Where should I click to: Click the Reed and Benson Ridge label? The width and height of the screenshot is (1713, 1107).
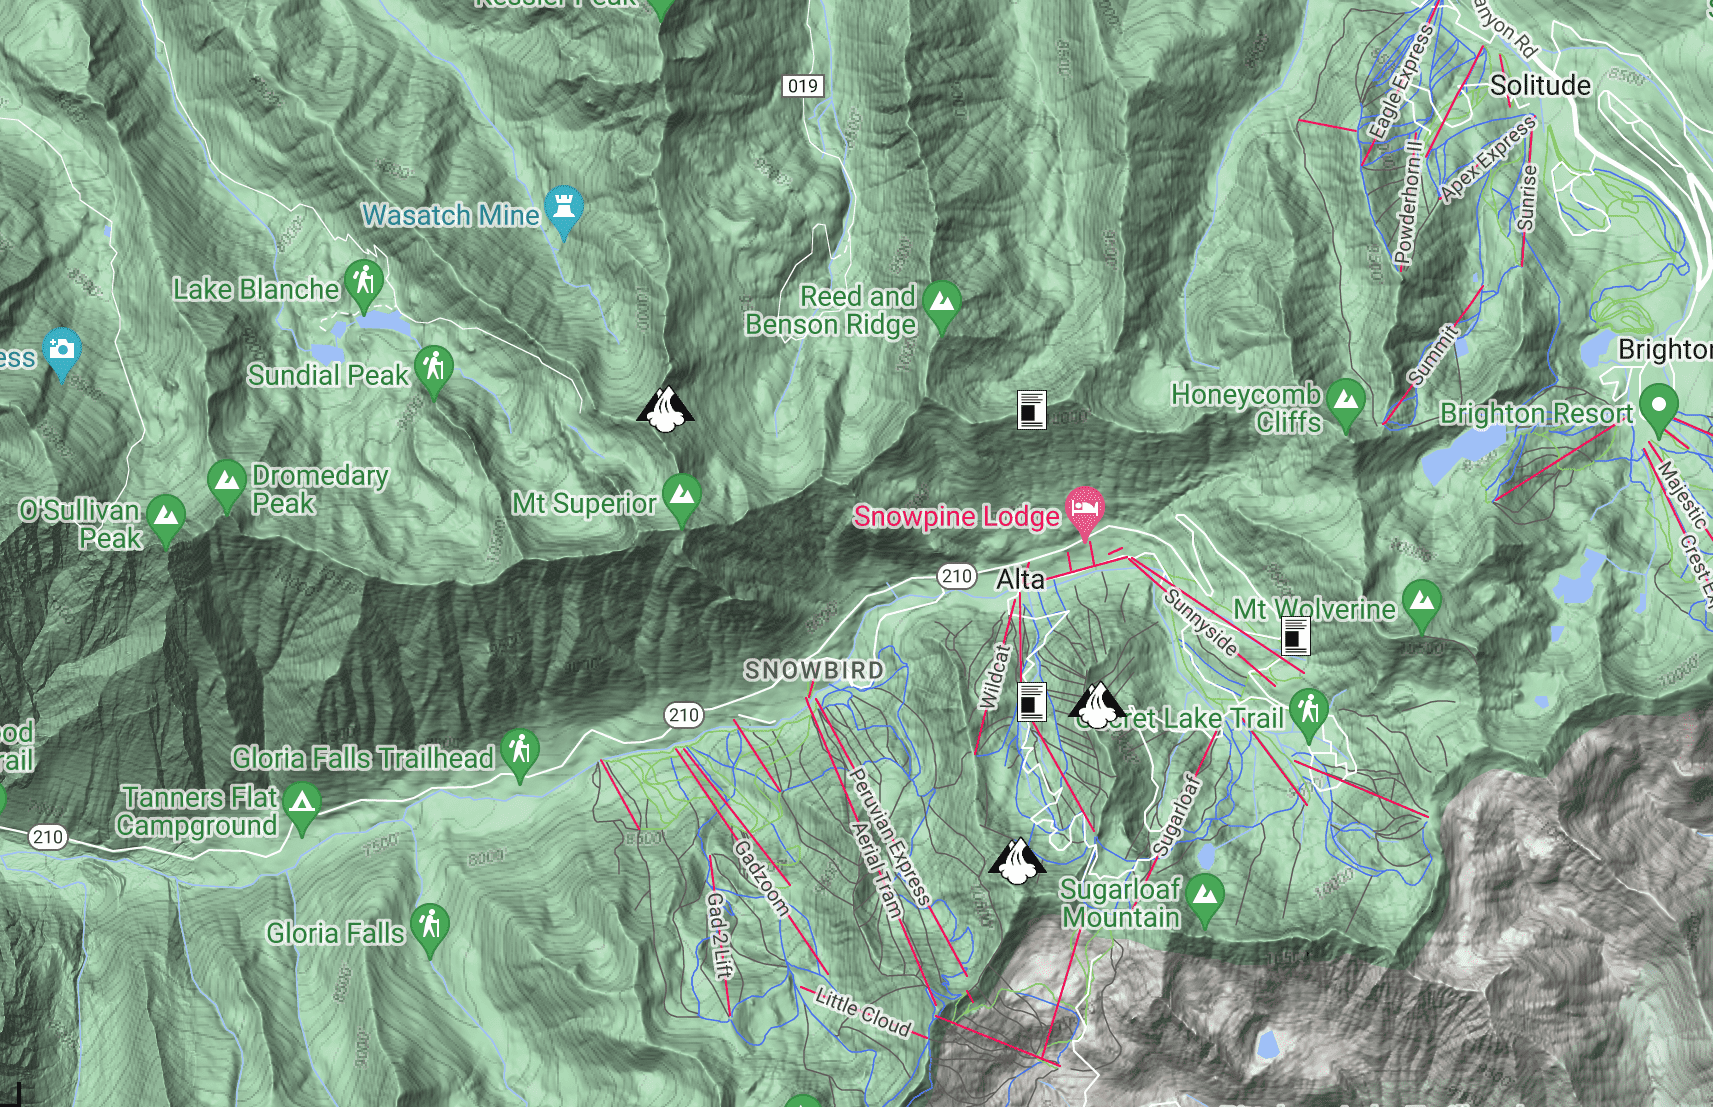click(x=831, y=311)
